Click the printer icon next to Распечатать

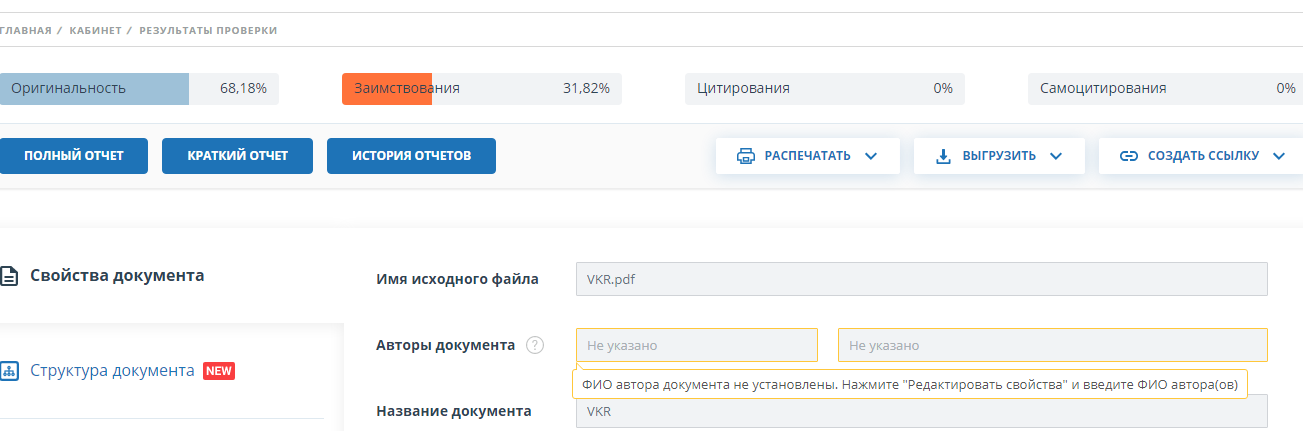pyautogui.click(x=745, y=156)
